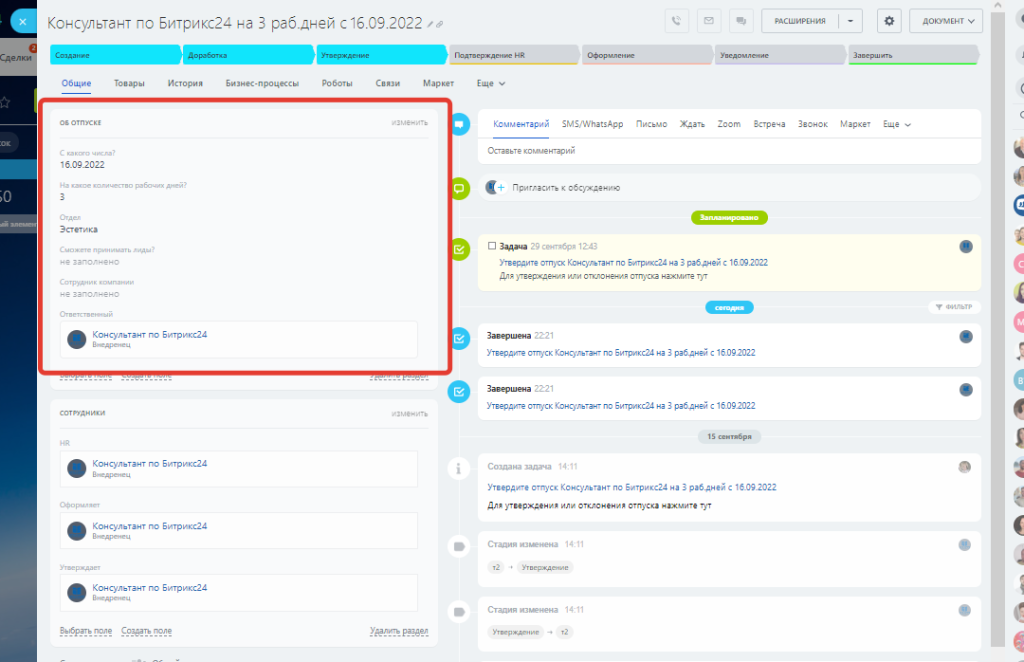This screenshot has height=662, width=1024.
Task: Click avatar on the planned Задача card
Action: [x=966, y=246]
